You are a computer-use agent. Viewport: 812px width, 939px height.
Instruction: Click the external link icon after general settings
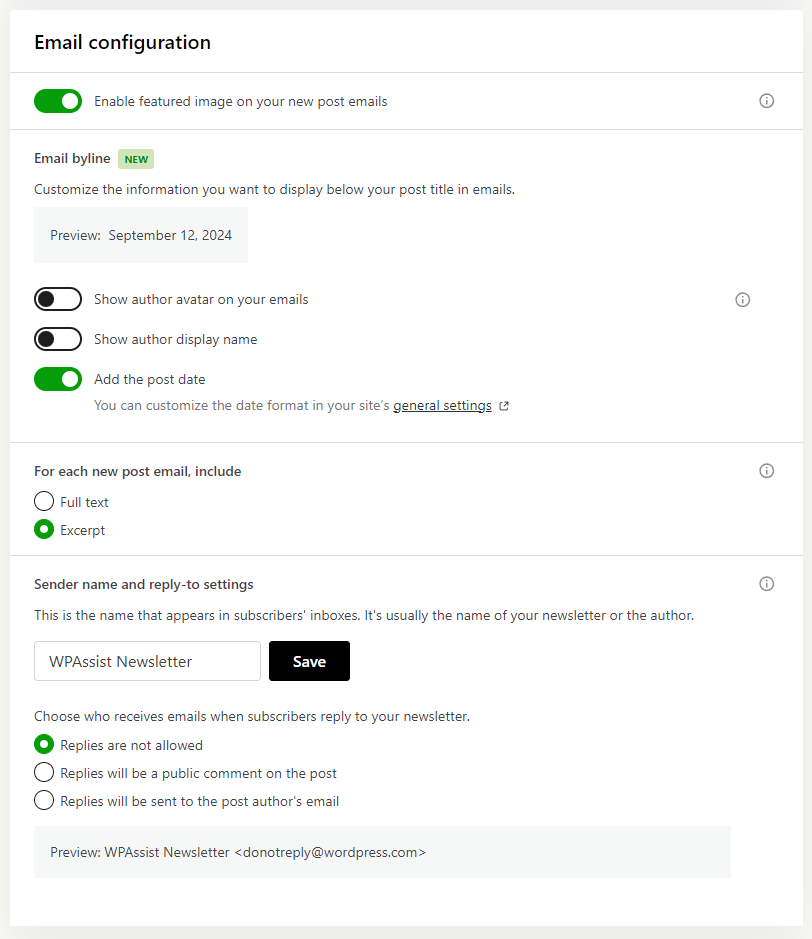[504, 405]
